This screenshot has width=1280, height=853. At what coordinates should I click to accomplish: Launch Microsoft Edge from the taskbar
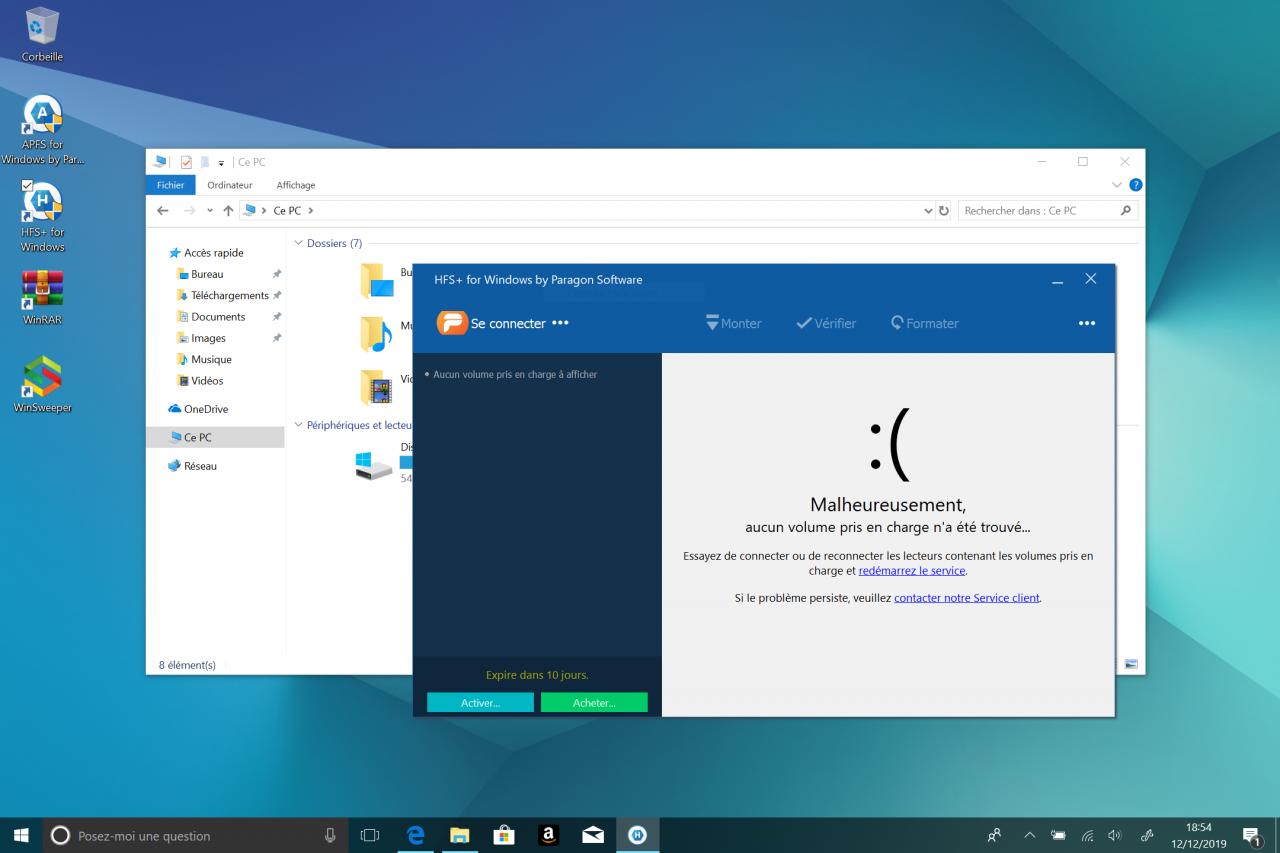point(416,835)
